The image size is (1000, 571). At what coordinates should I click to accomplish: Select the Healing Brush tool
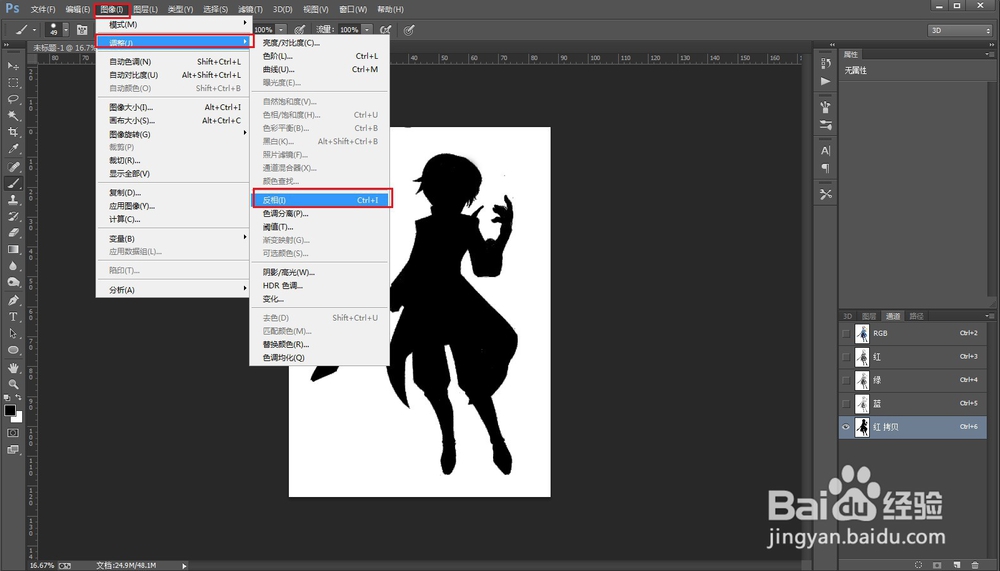tap(13, 167)
